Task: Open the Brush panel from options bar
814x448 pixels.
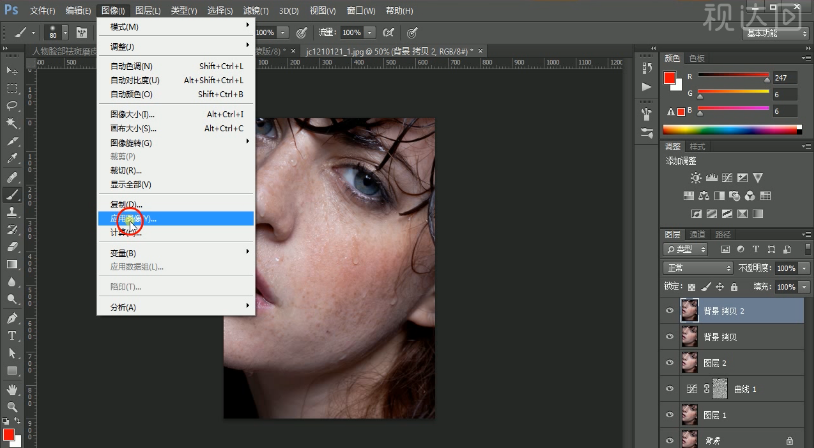Action: (x=82, y=33)
